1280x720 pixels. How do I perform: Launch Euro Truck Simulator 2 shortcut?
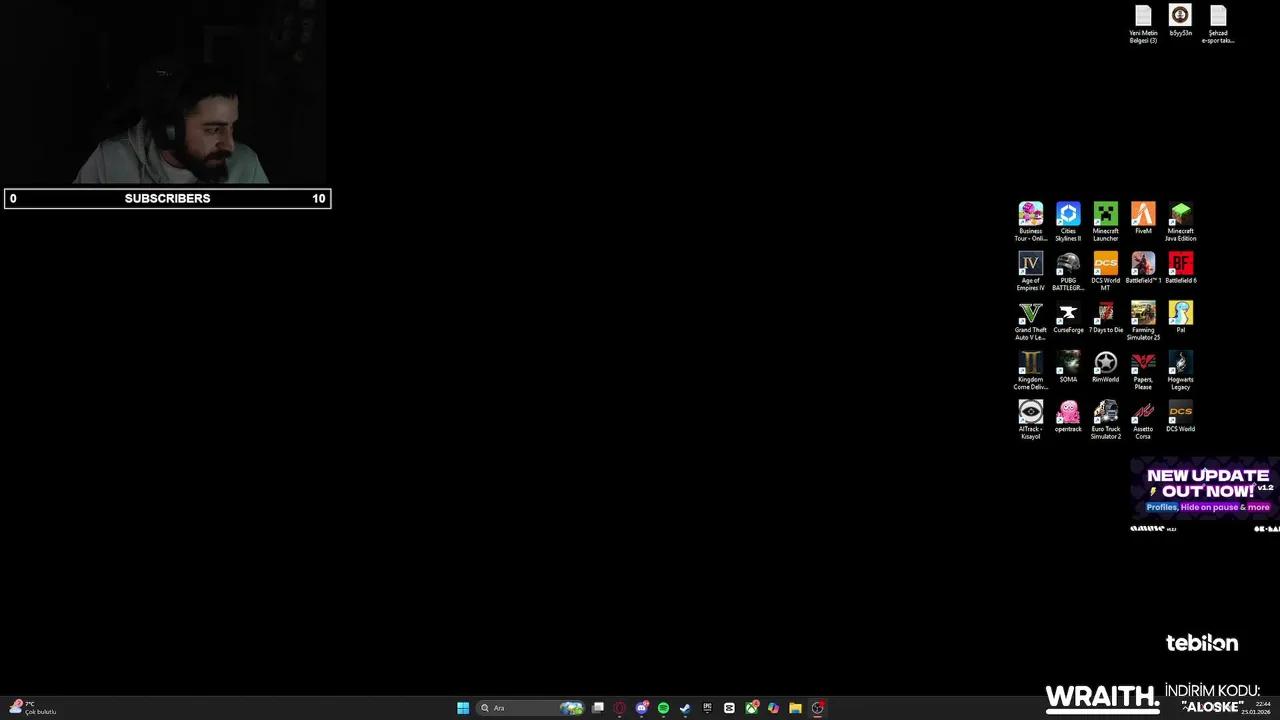click(1105, 412)
